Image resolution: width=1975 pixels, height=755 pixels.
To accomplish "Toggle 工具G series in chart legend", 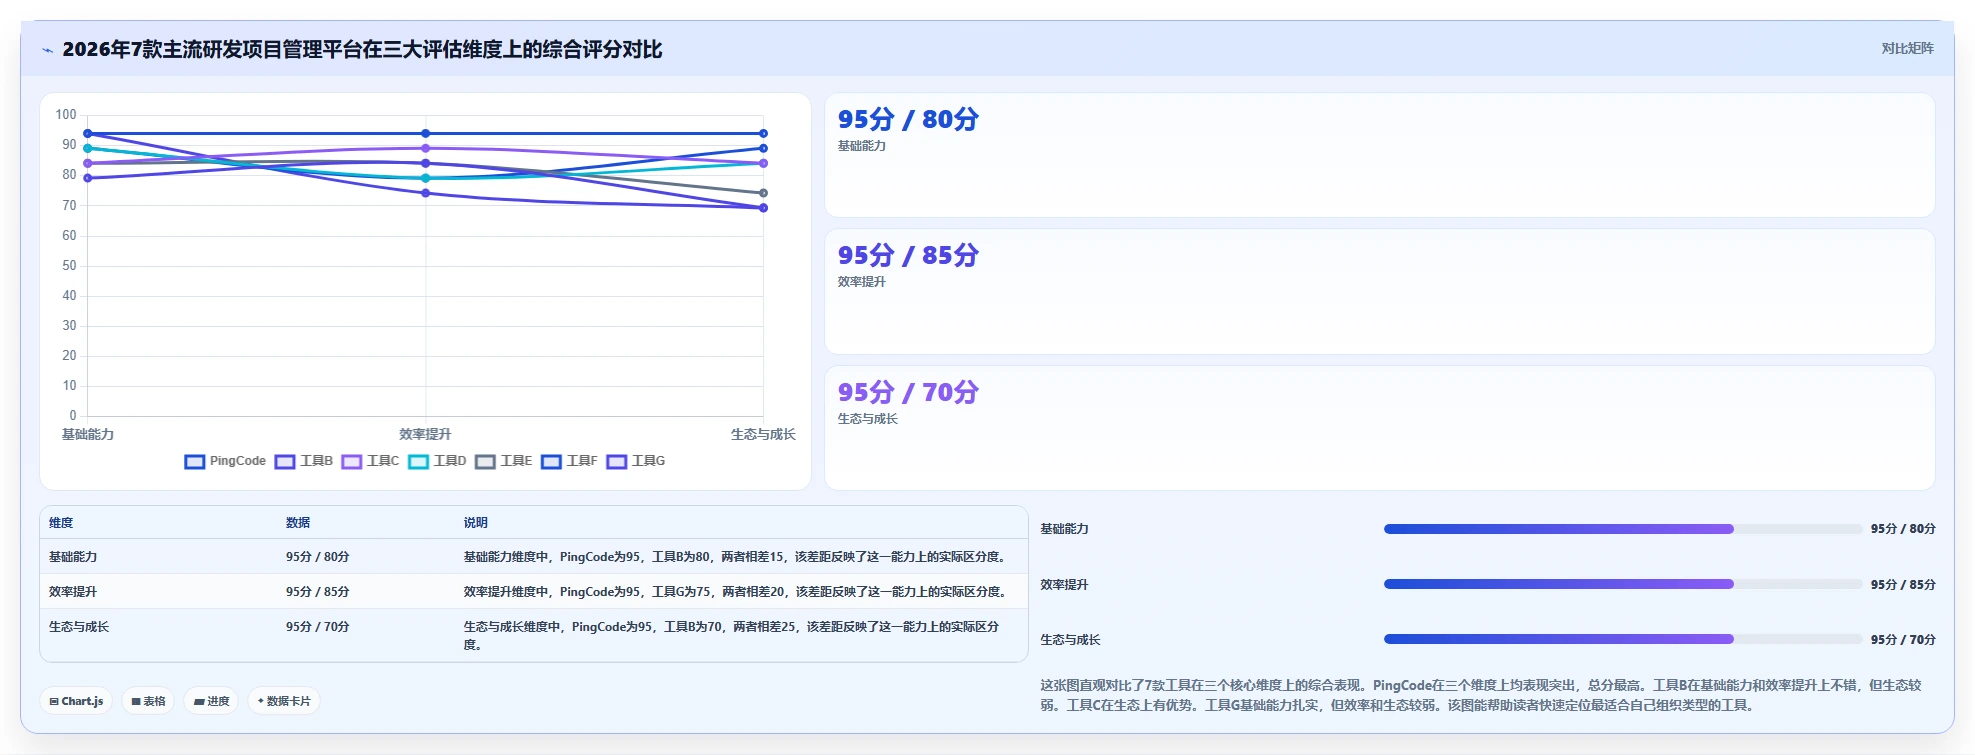I will (x=635, y=461).
